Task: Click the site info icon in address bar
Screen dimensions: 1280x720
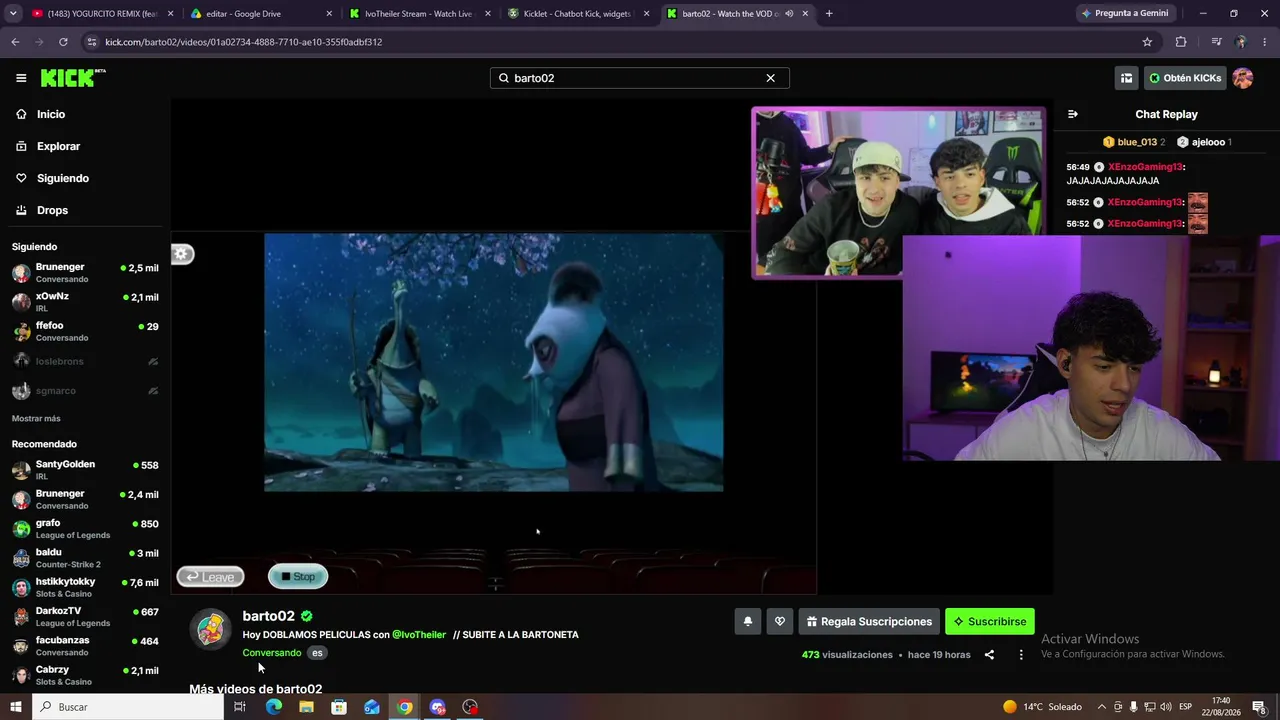Action: pyautogui.click(x=92, y=42)
